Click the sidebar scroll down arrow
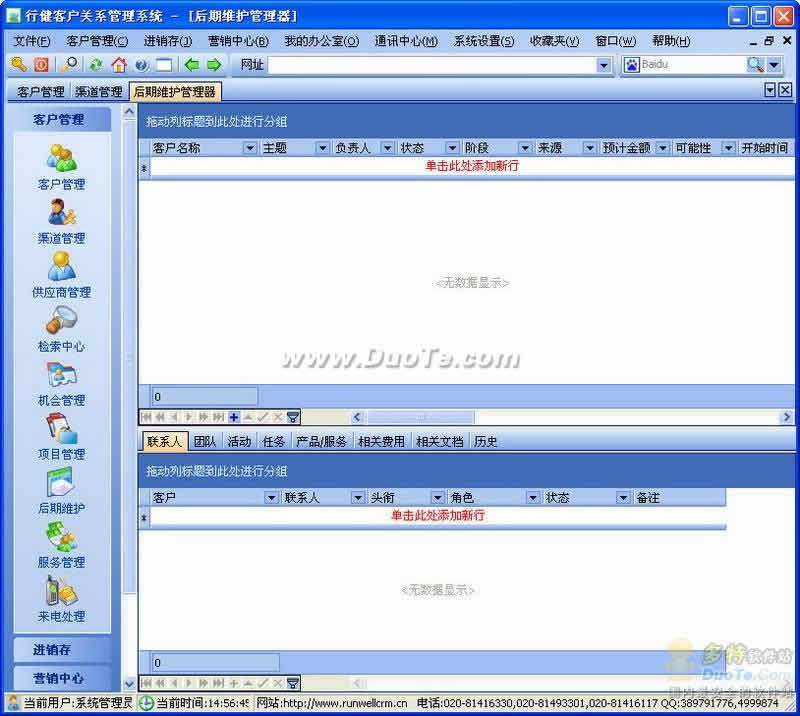This screenshot has width=800, height=716. [130, 683]
